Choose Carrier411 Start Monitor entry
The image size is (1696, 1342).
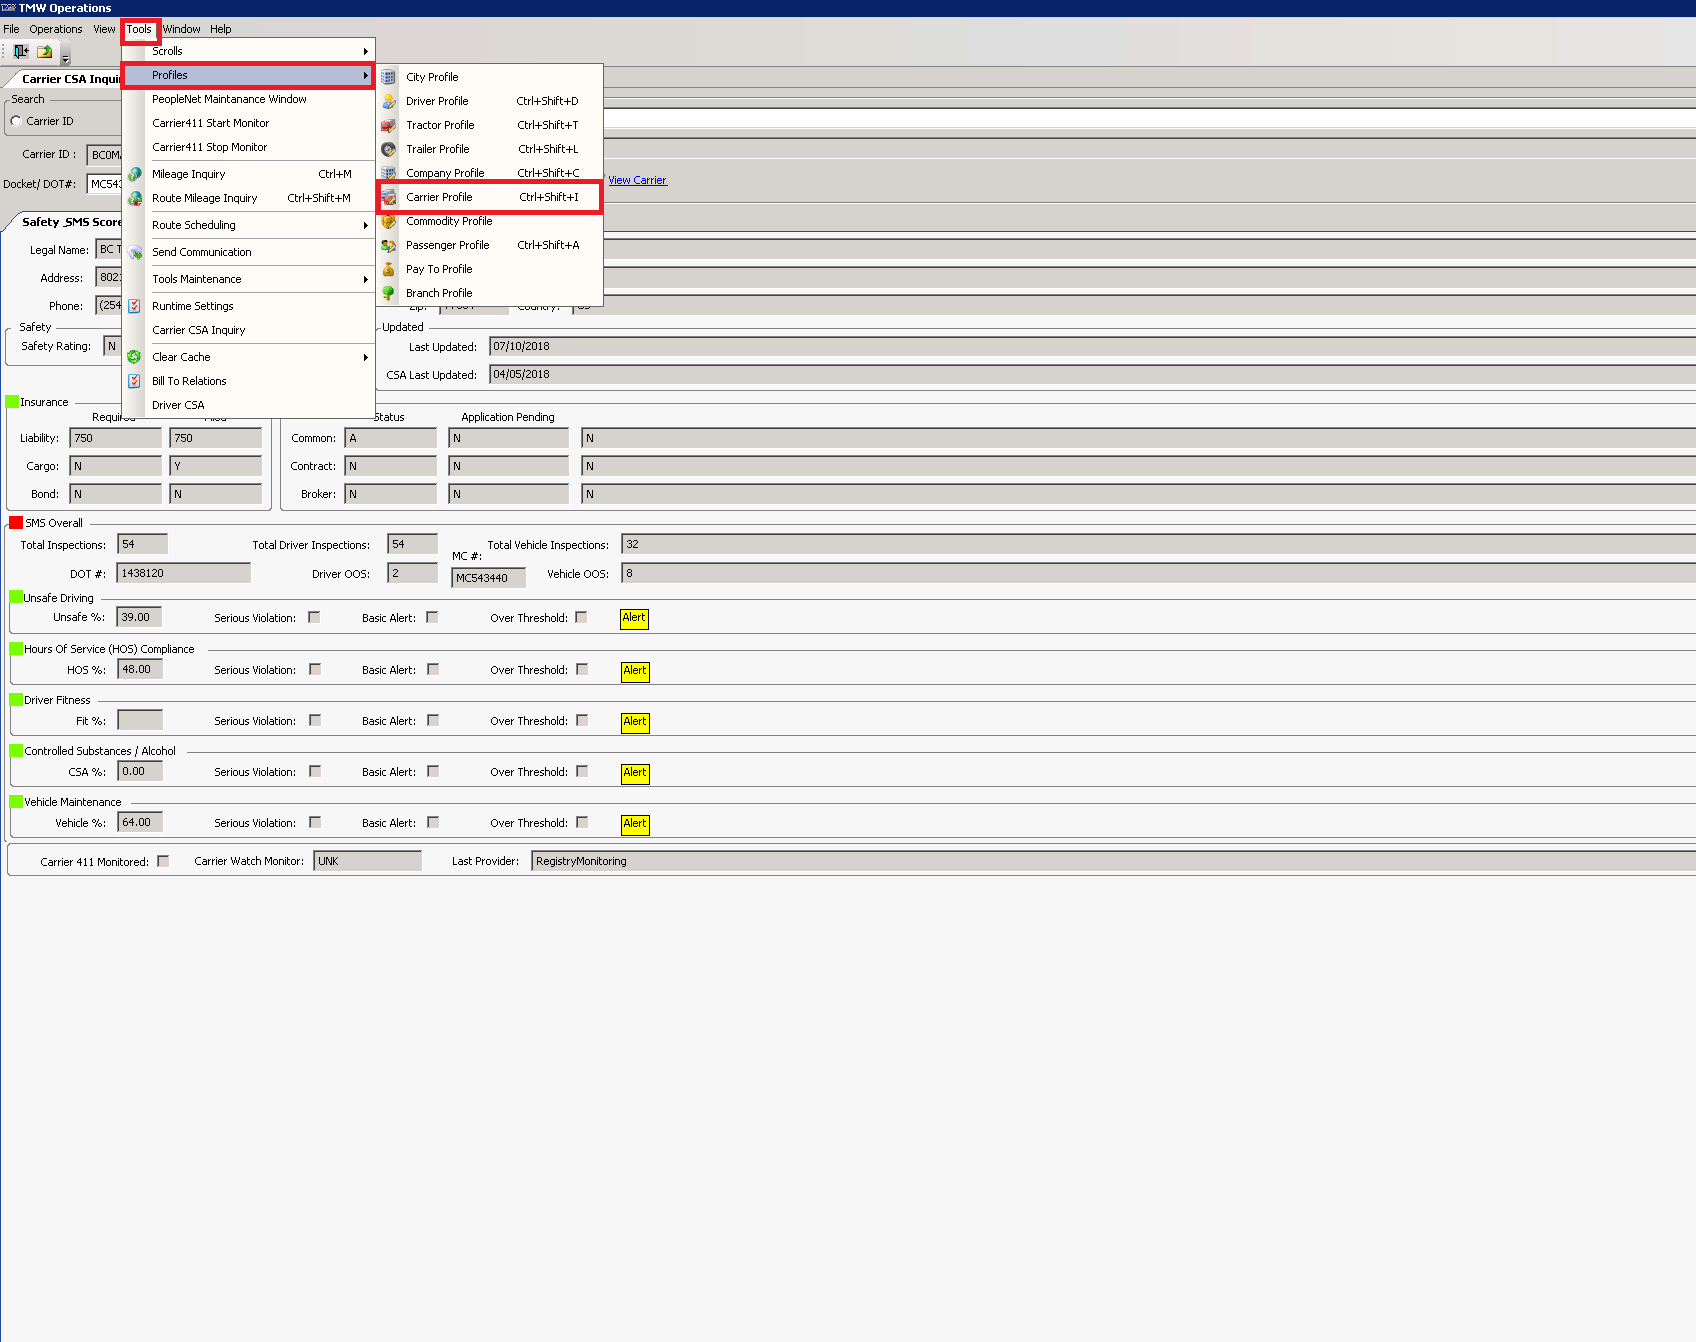[248, 123]
